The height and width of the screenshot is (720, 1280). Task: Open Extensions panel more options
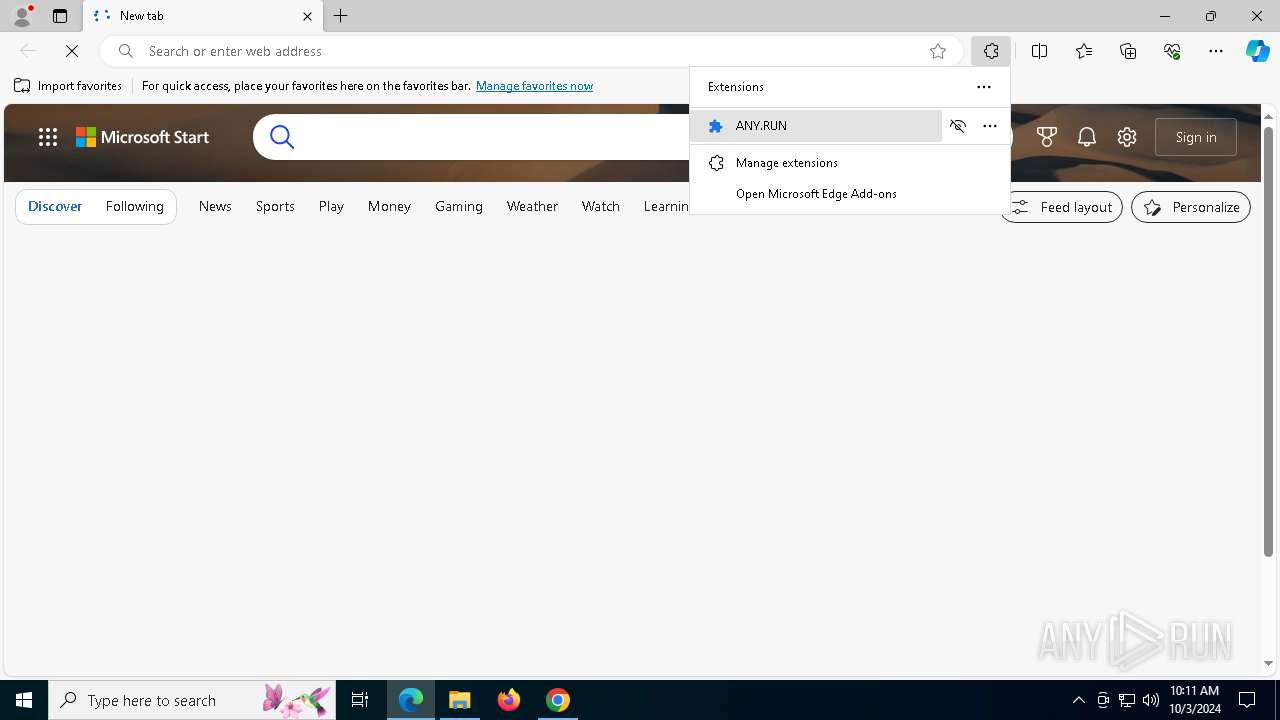pos(984,87)
